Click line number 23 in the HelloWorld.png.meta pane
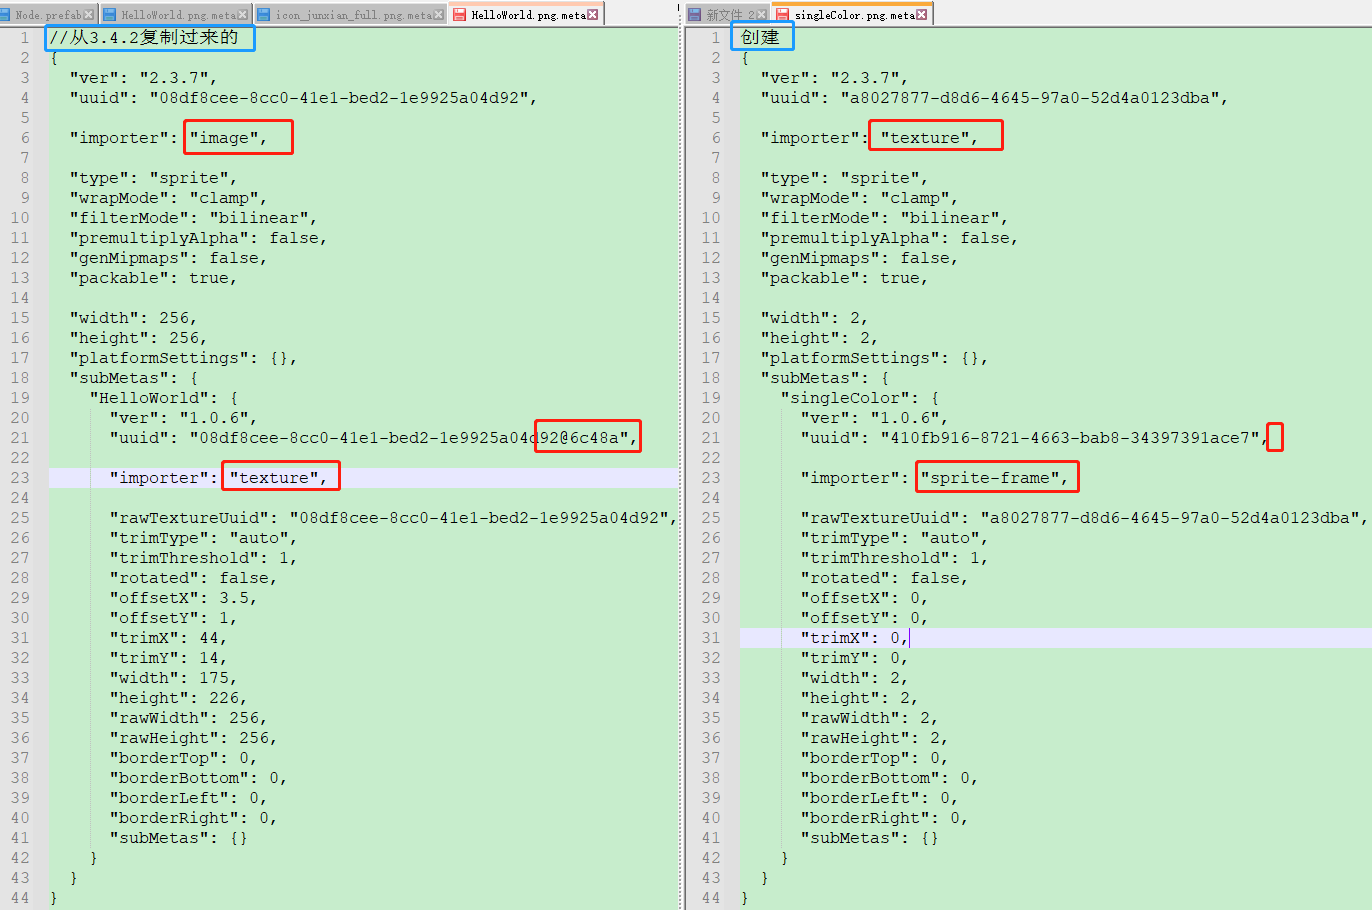Image resolution: width=1372 pixels, height=914 pixels. coord(20,478)
